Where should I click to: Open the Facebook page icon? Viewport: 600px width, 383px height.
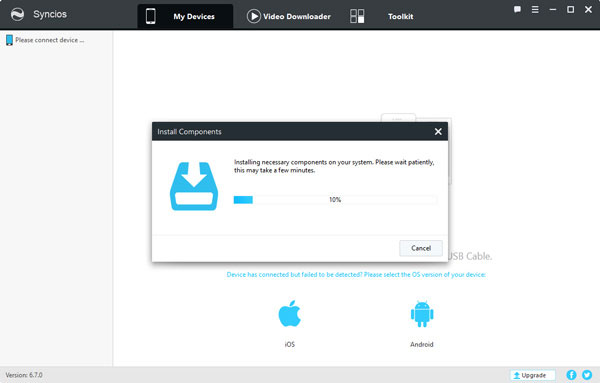571,375
